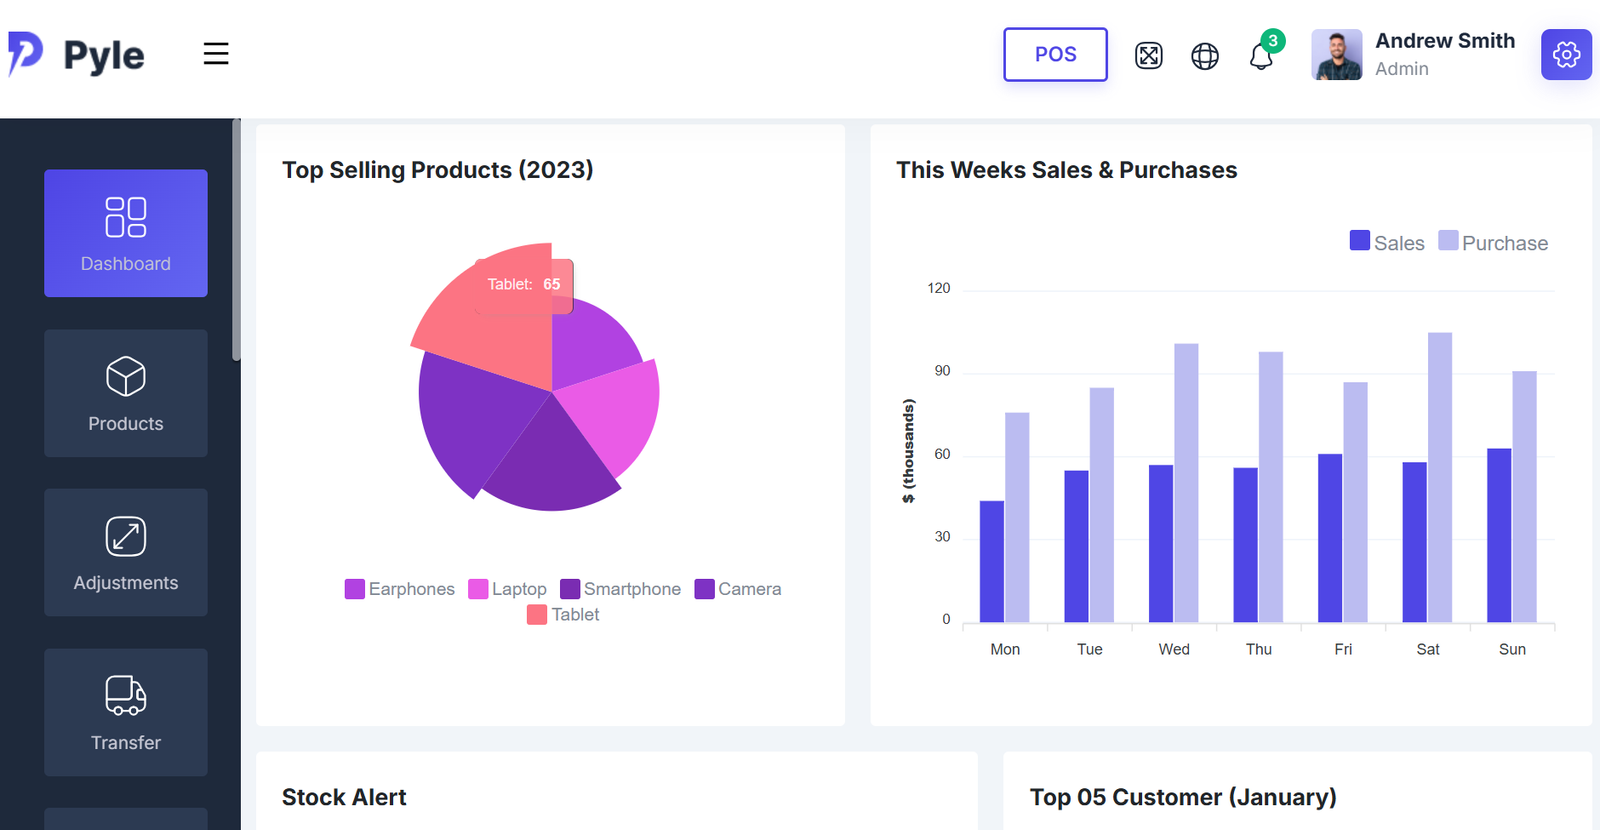Go to Adjustments in sidebar
The height and width of the screenshot is (830, 1600).
tap(126, 552)
